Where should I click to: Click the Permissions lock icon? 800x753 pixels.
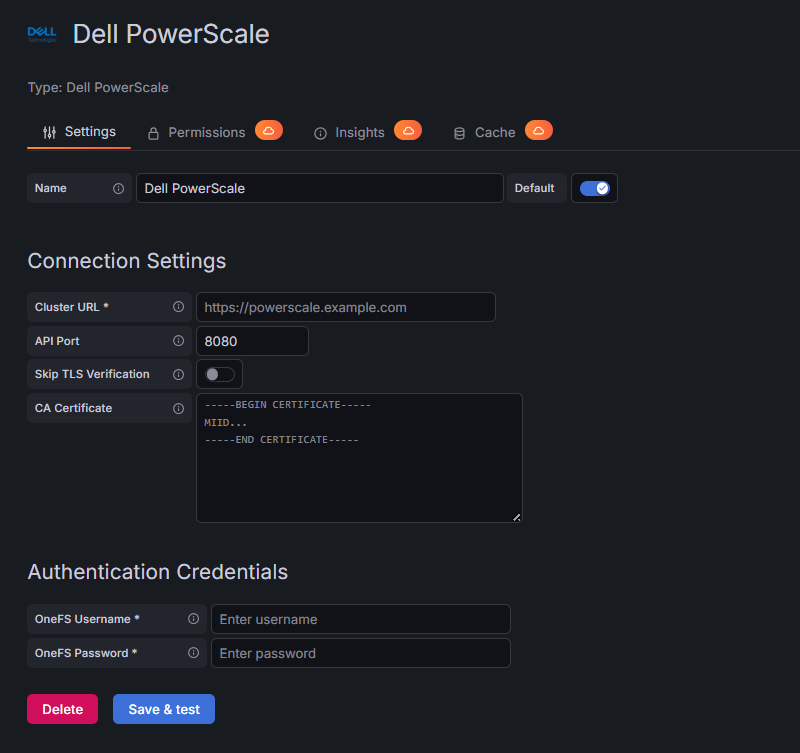click(x=153, y=134)
